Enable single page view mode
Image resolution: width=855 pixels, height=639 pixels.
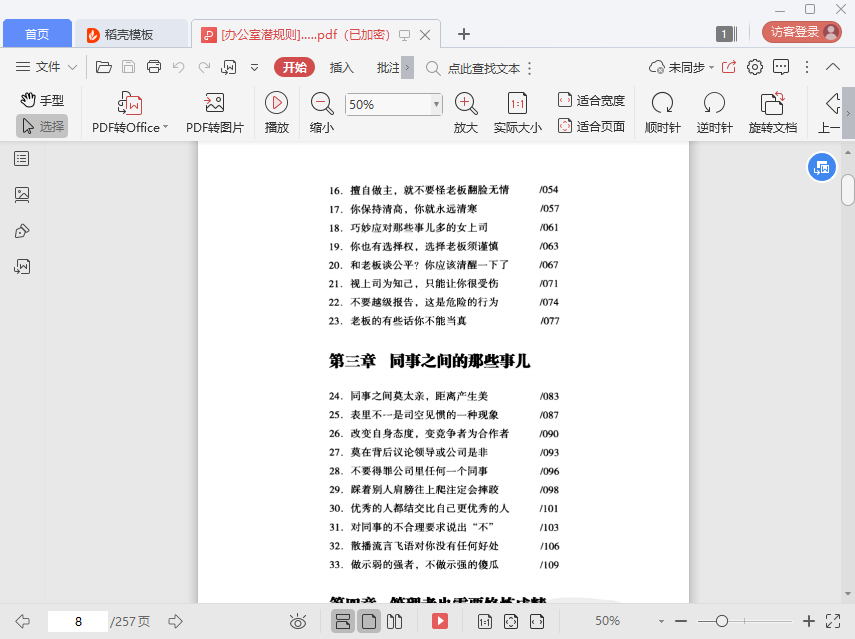point(369,621)
